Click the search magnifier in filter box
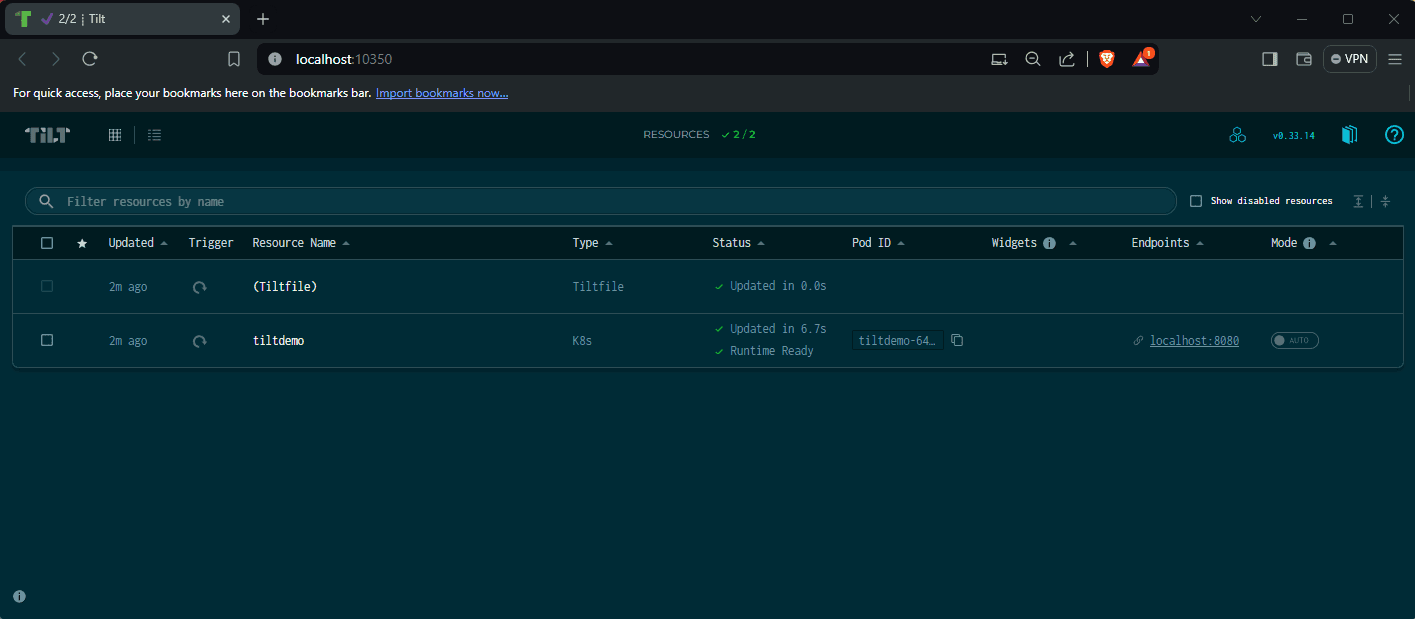The image size is (1415, 619). (x=46, y=201)
